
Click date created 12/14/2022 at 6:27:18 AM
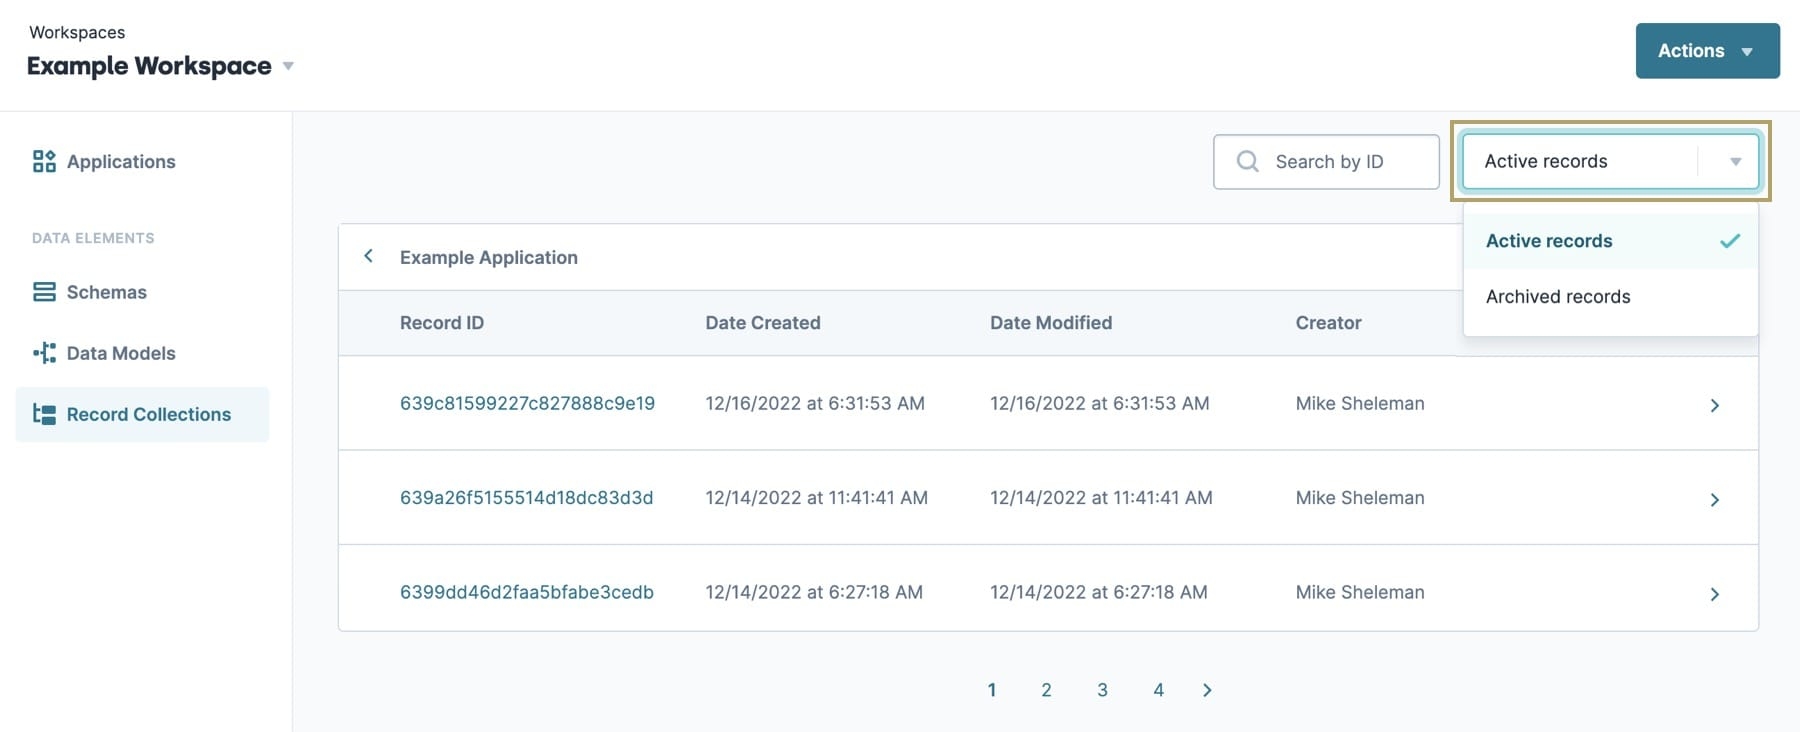tap(814, 592)
